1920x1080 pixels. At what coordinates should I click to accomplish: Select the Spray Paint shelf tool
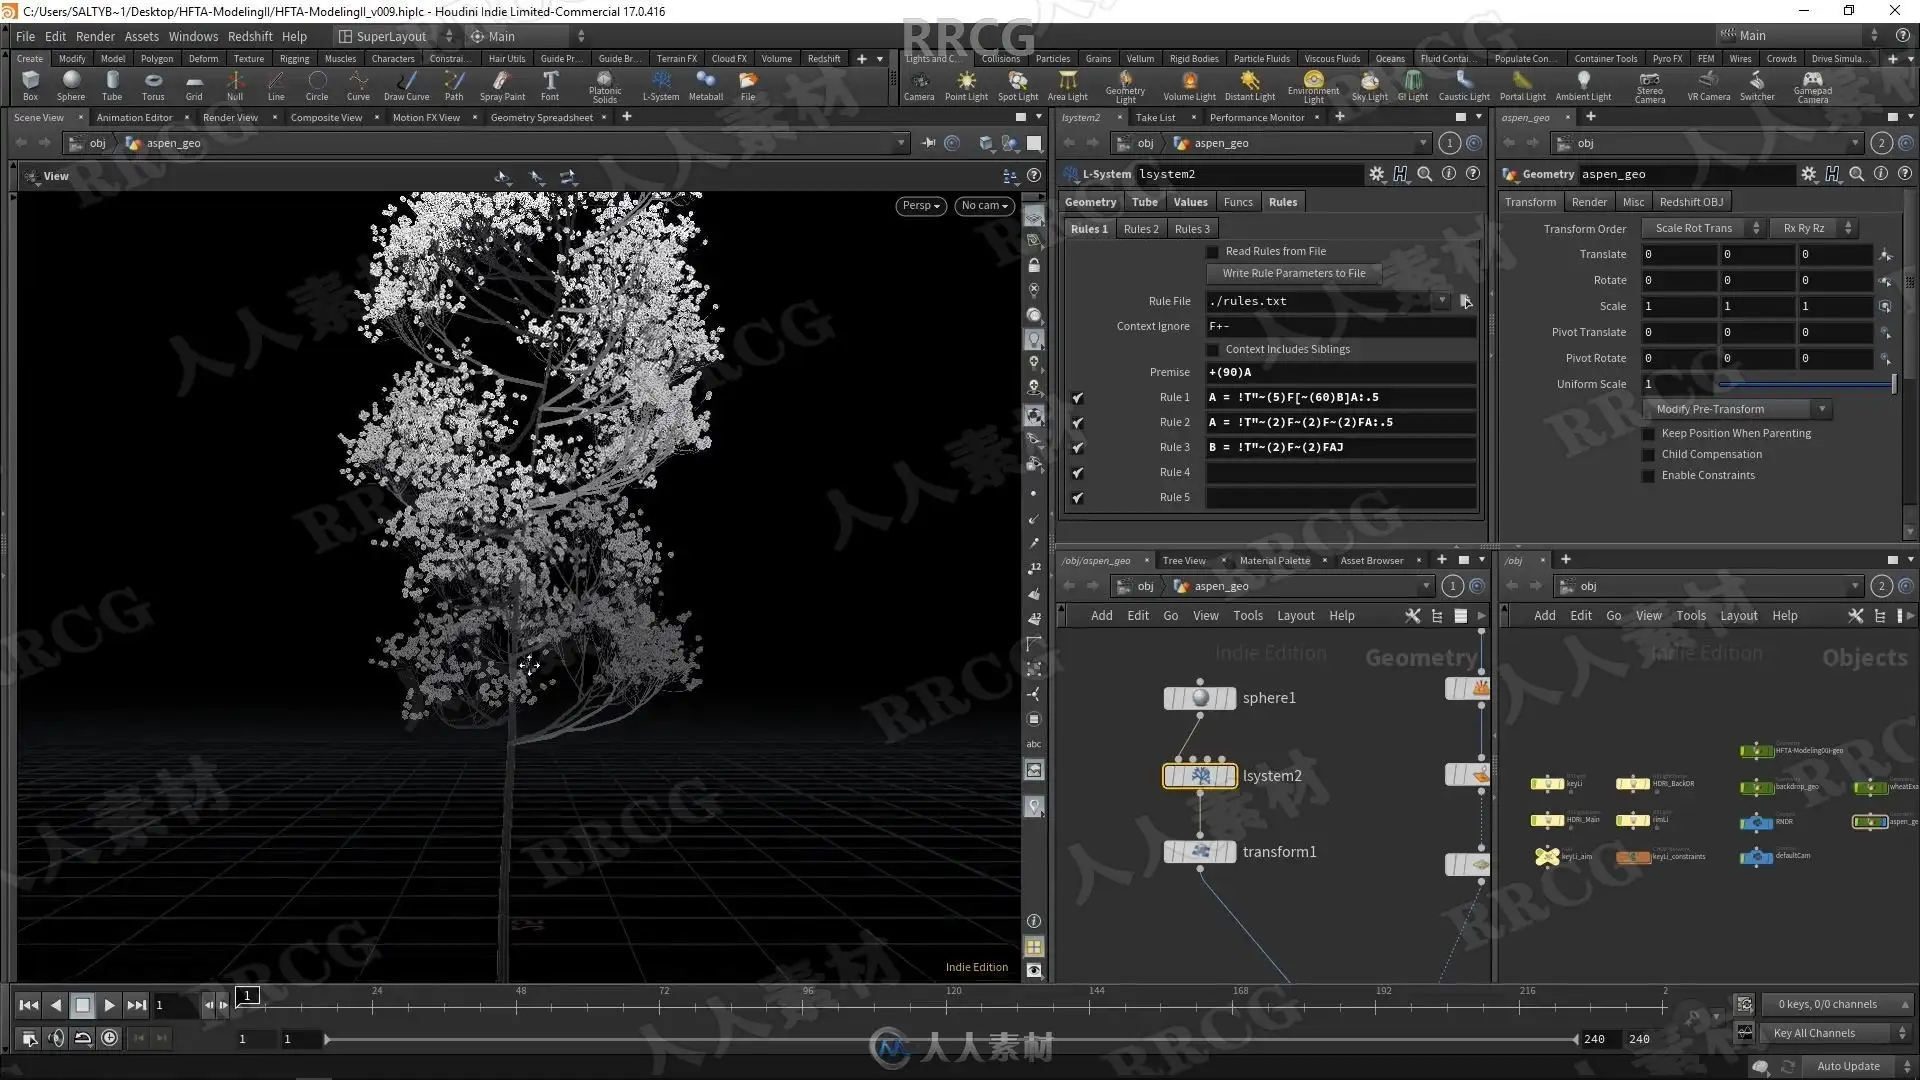pyautogui.click(x=502, y=82)
